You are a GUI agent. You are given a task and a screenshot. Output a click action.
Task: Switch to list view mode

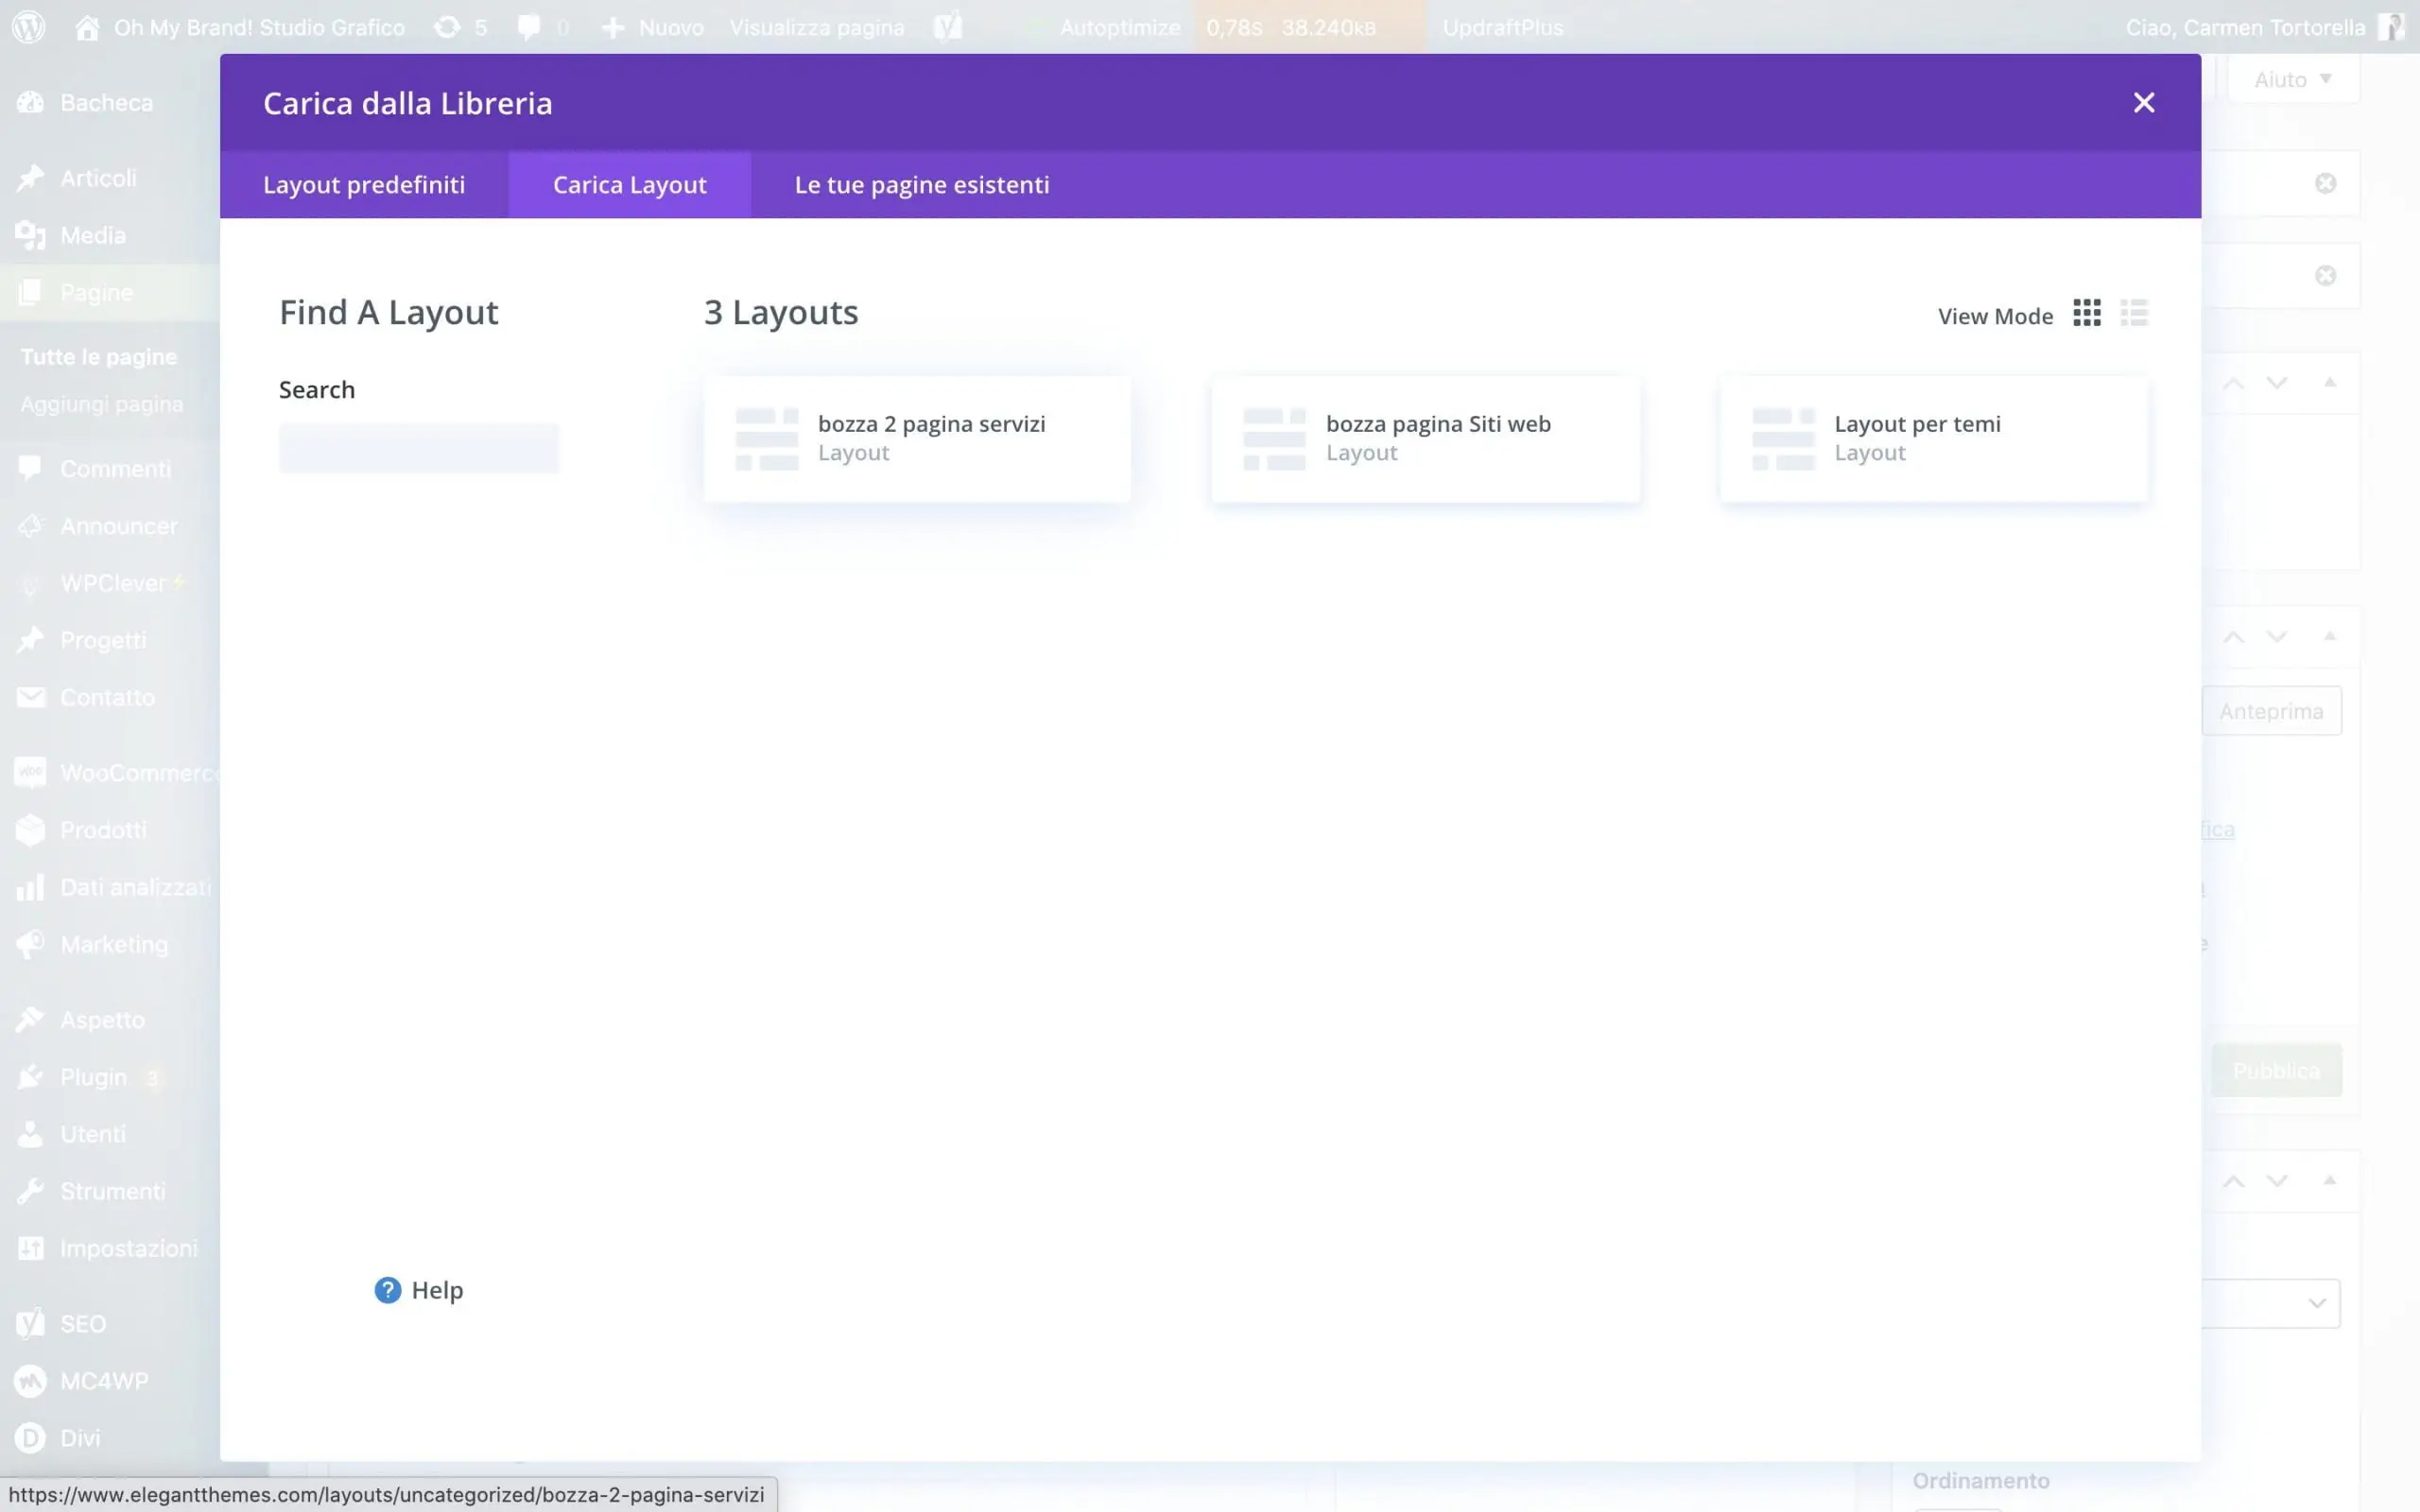tap(2134, 313)
